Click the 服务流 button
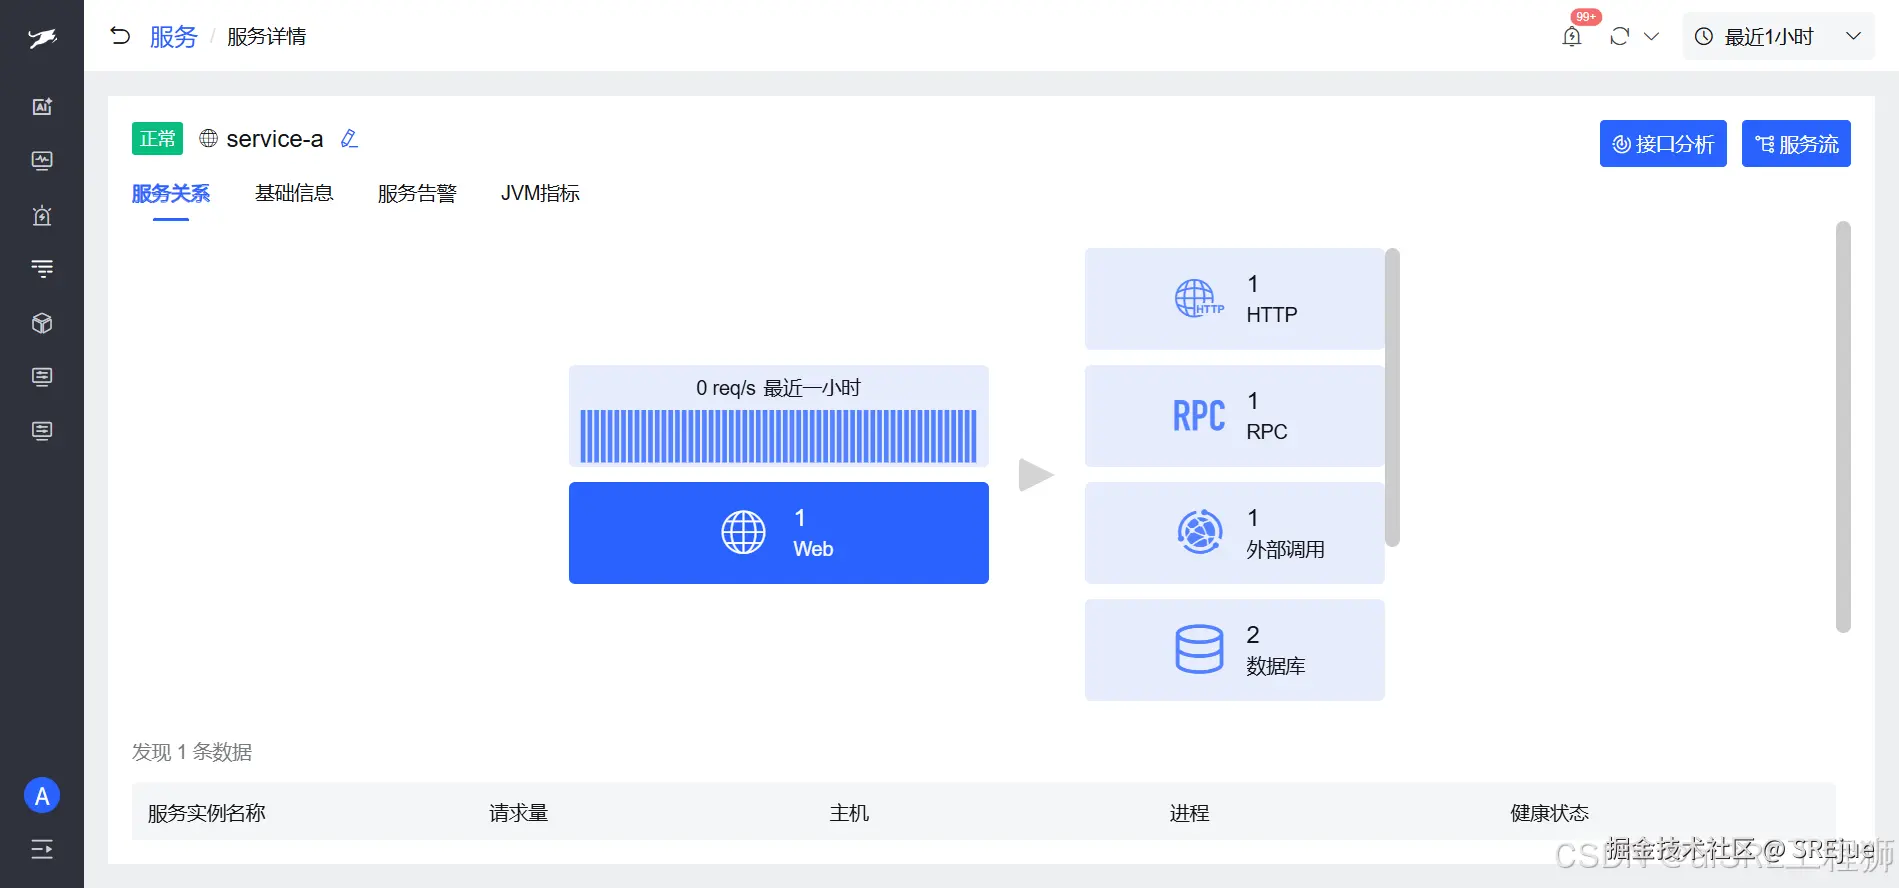 1796,144
